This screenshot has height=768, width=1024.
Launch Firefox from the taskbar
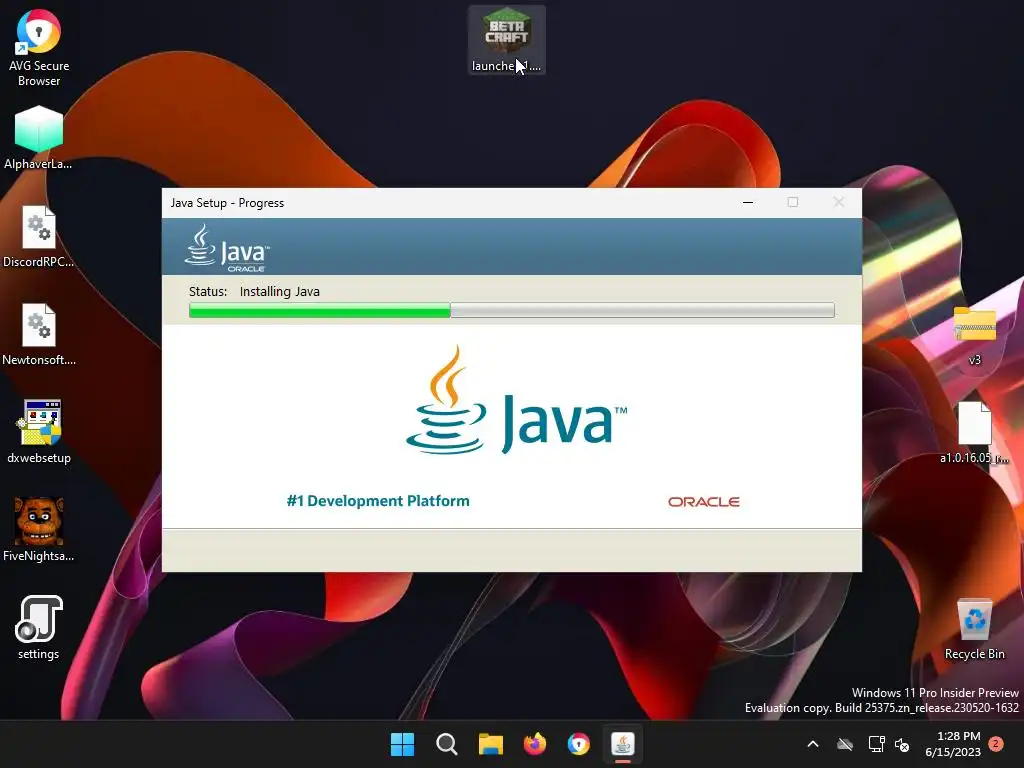[x=535, y=744]
